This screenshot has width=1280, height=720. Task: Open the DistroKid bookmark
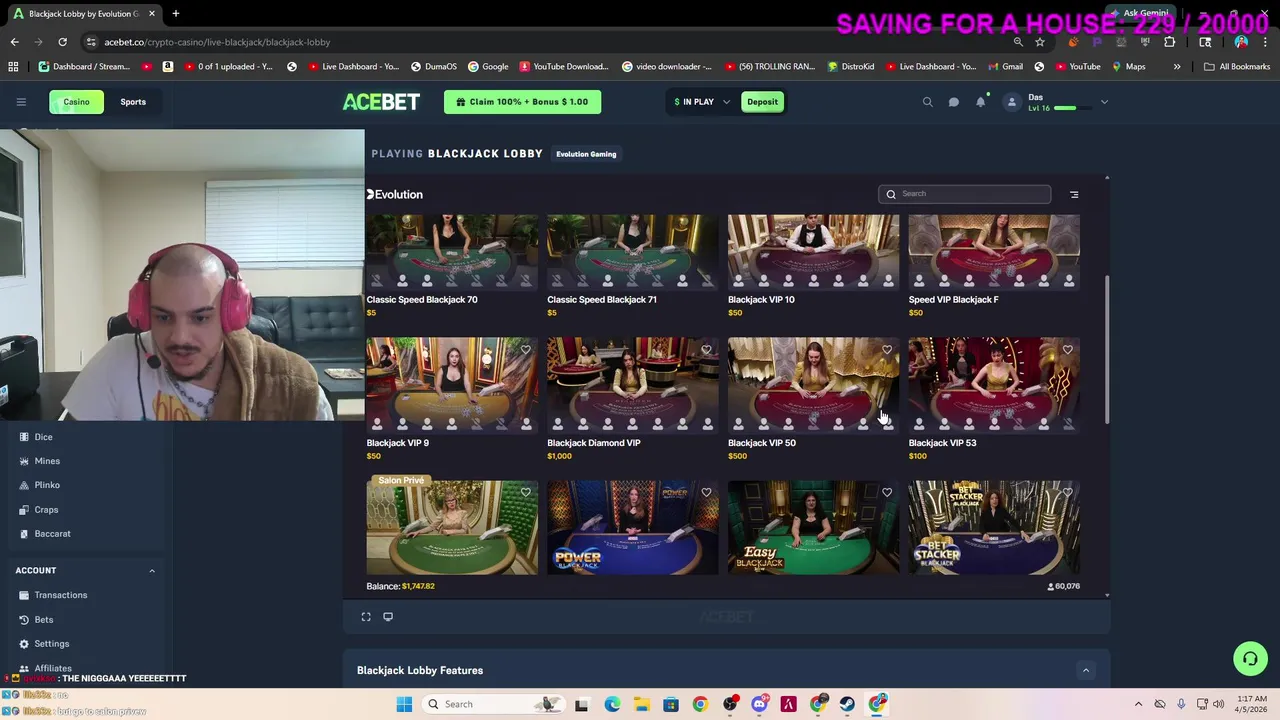pos(851,67)
